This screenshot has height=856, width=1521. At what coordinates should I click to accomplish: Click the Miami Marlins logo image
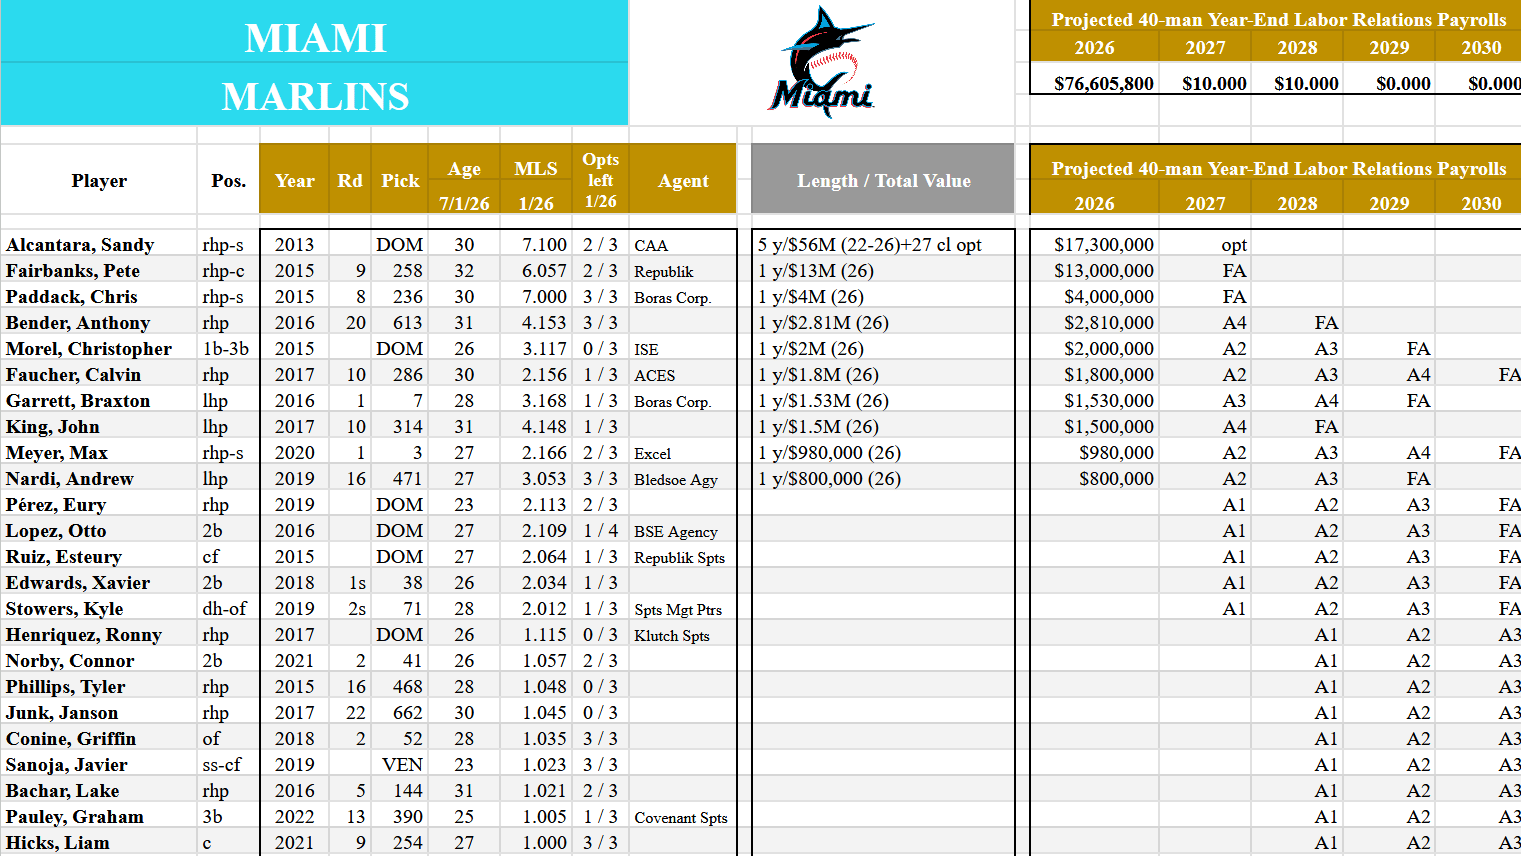822,62
